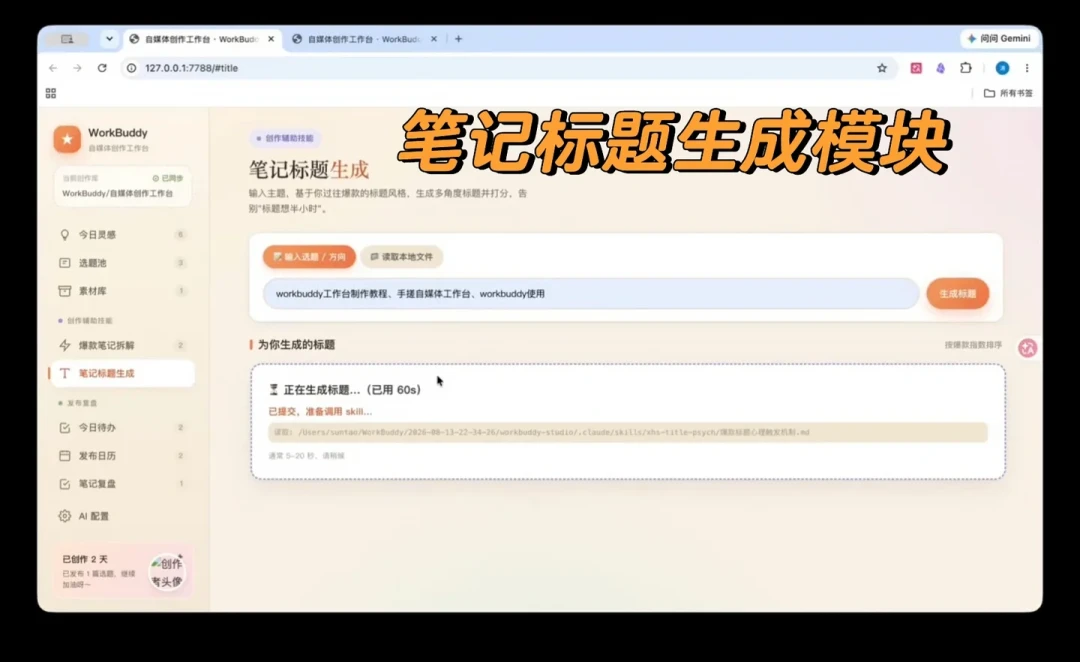The image size is (1080, 662).
Task: Open AI 配置 settings in sidebar
Action: coord(122,516)
